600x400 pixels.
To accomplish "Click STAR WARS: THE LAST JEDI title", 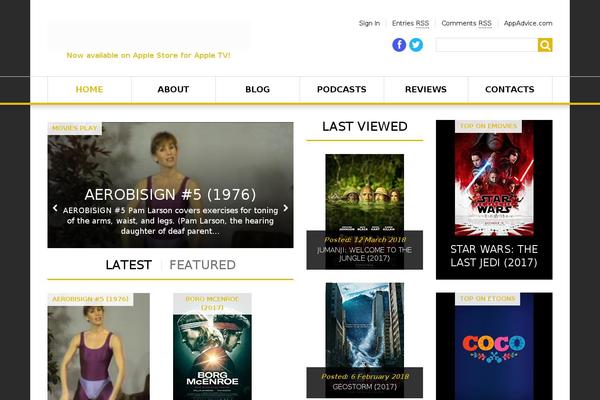I will tap(494, 256).
